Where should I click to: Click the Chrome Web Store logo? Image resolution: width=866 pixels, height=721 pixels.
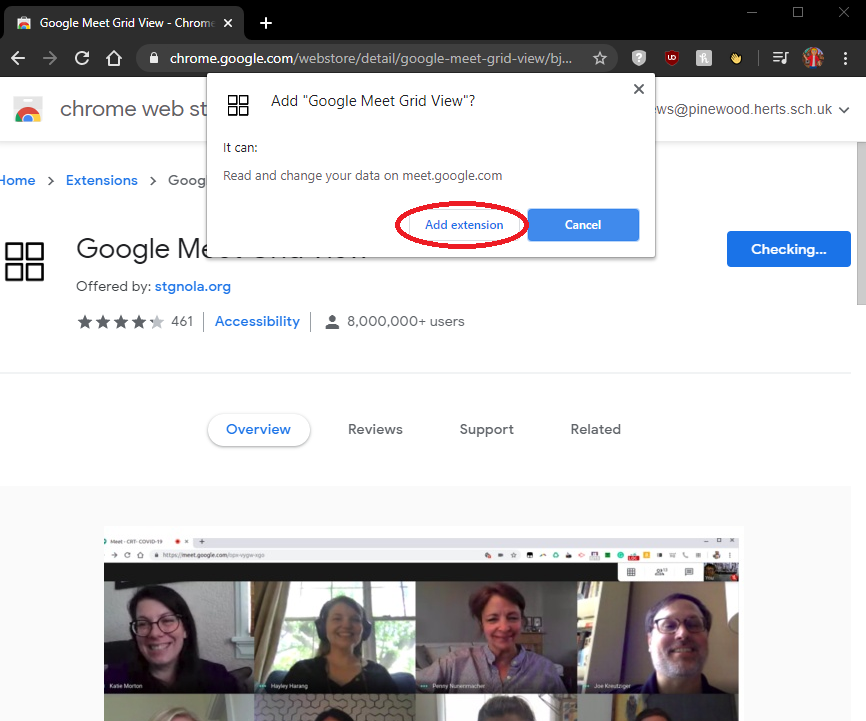pyautogui.click(x=28, y=109)
